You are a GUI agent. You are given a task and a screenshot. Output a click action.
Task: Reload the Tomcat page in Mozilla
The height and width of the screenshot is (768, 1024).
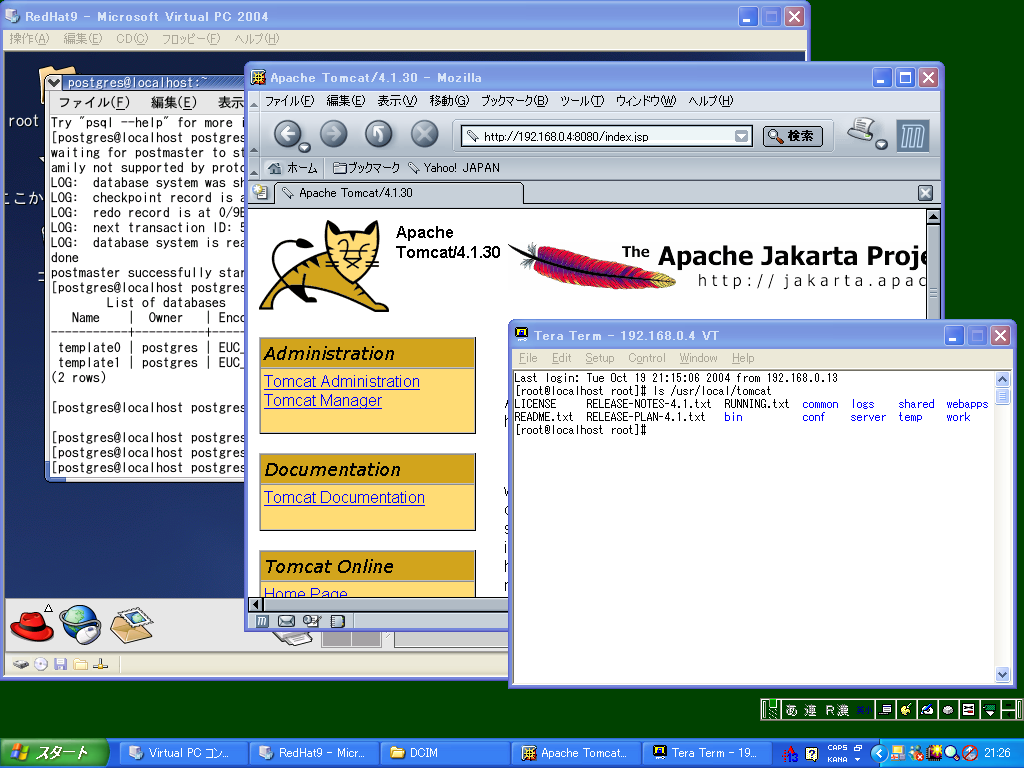point(378,134)
